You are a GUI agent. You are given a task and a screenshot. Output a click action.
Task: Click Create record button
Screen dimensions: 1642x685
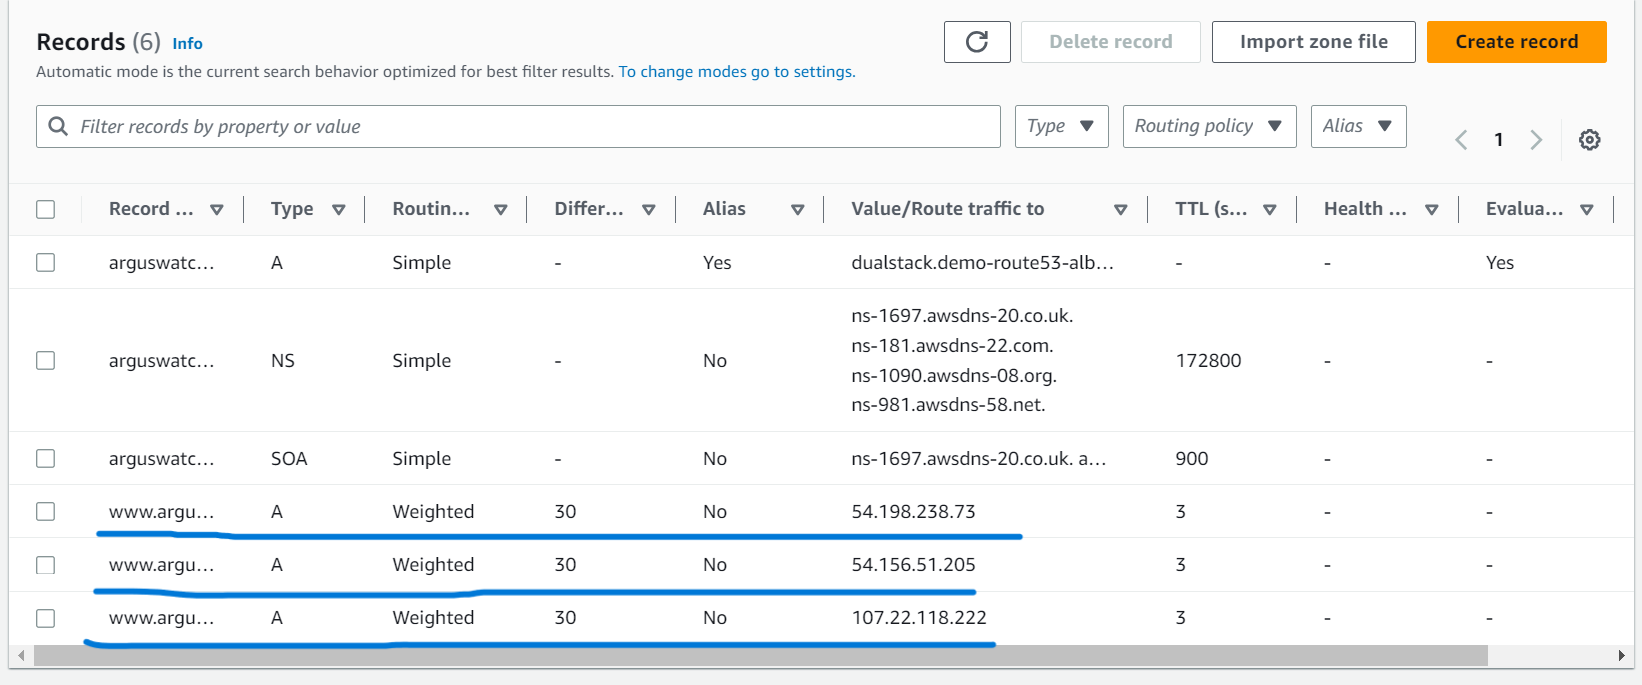click(x=1516, y=42)
